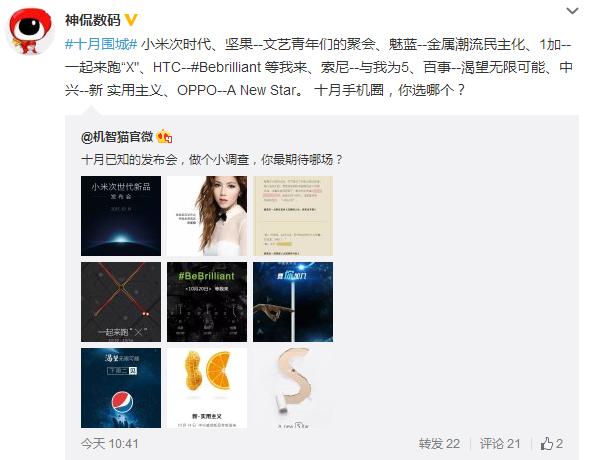View the #BeBrilliant HTC thumbnail
Image resolution: width=590 pixels, height=460 pixels.
[207, 302]
